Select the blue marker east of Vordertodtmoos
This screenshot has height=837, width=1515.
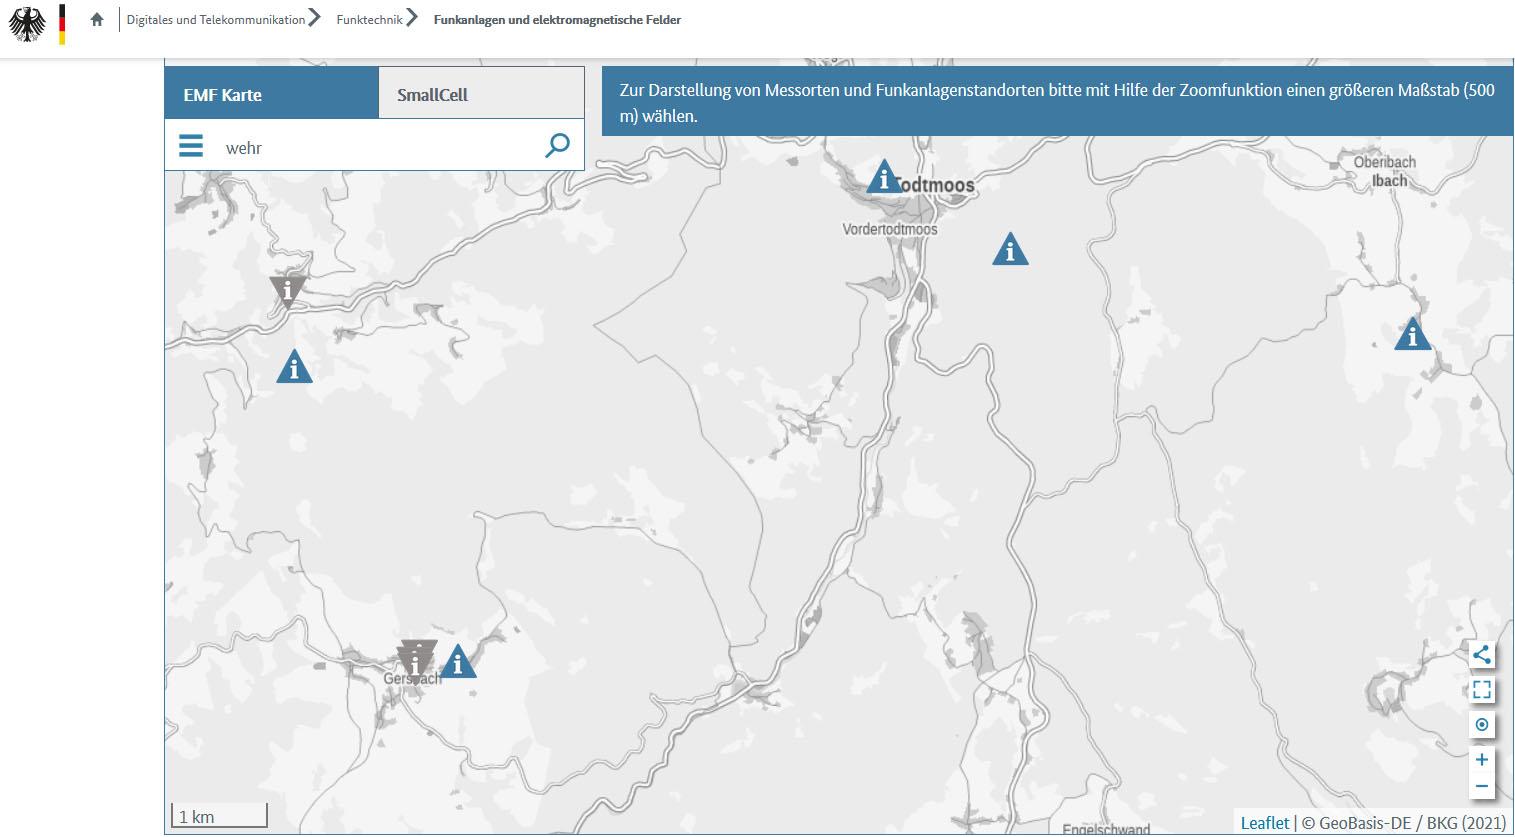(x=1010, y=250)
